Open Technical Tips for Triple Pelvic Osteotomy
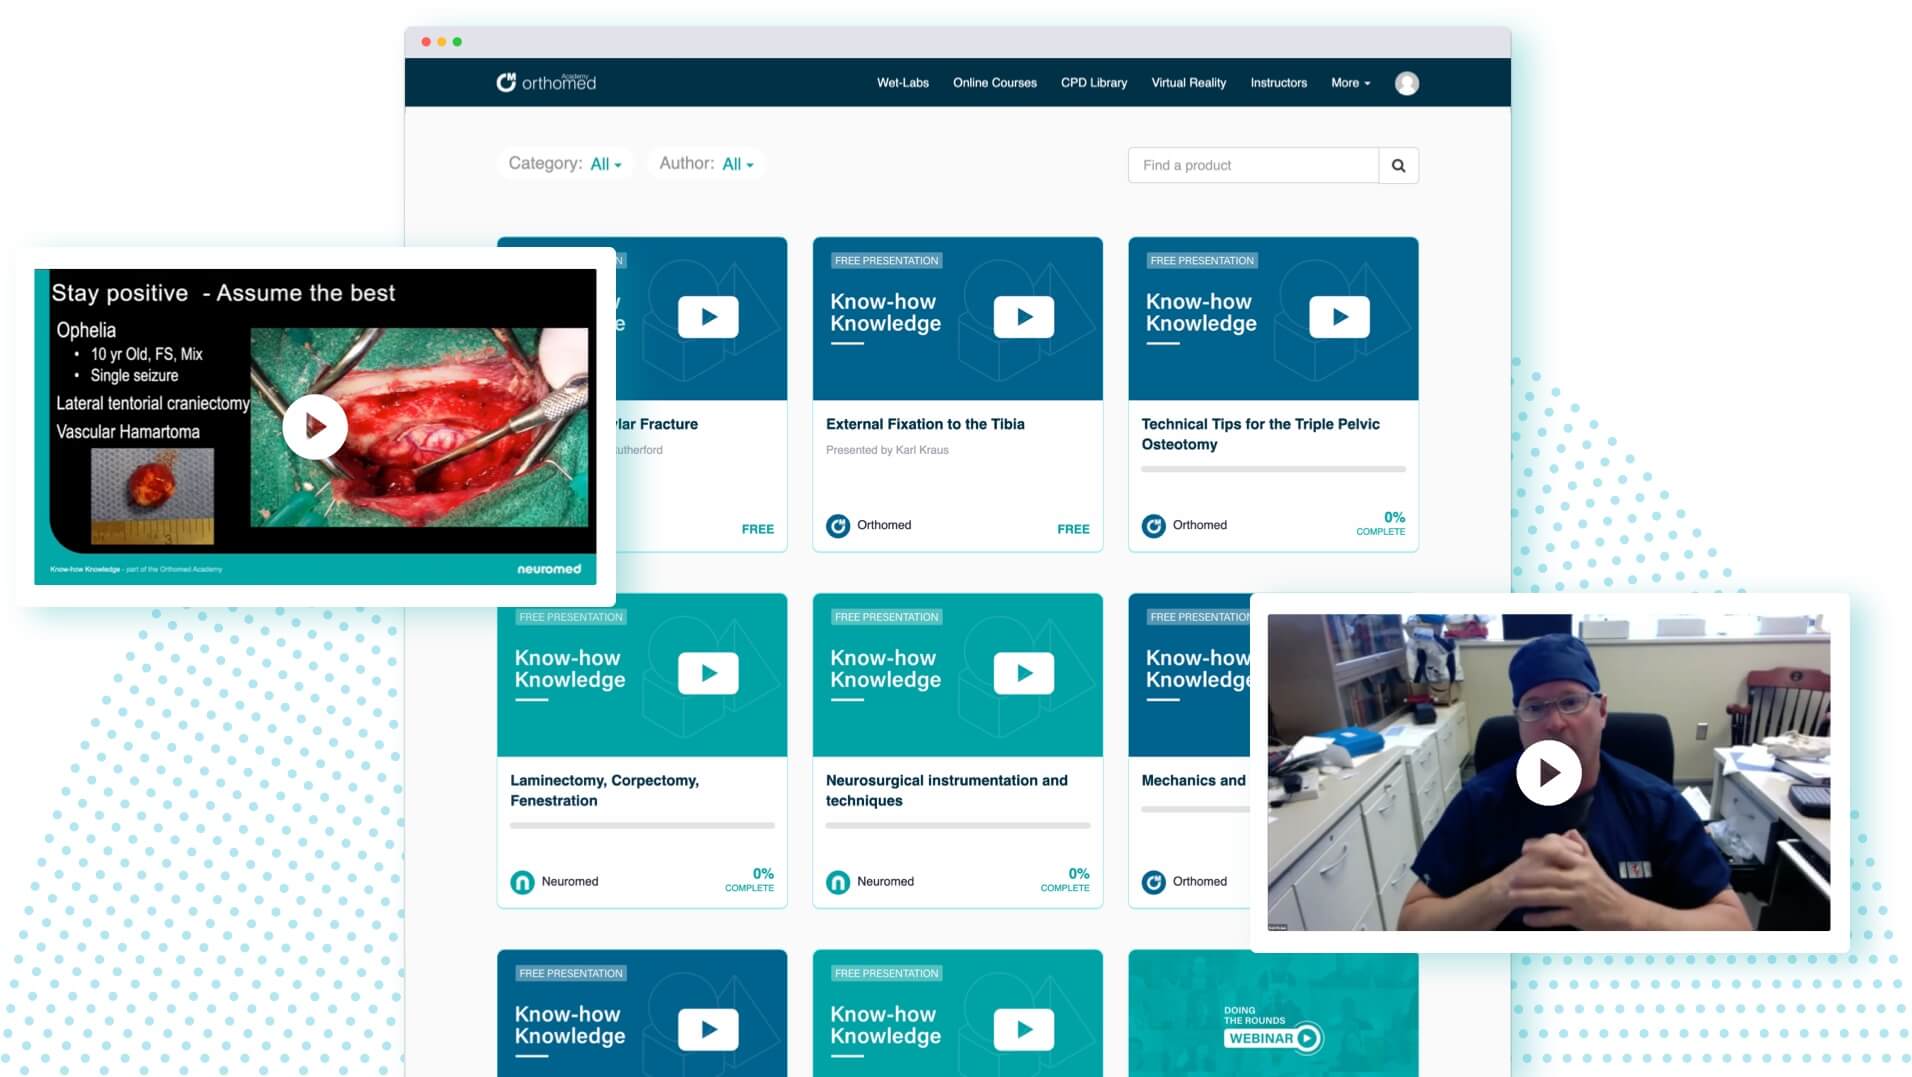 (x=1260, y=434)
